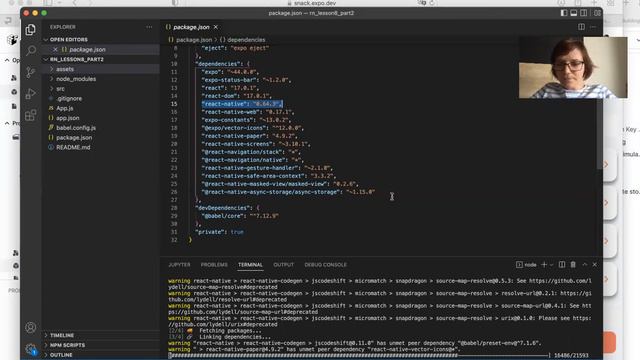Open the .gitignore file
Viewport: 640px width, 360px height.
tap(69, 98)
